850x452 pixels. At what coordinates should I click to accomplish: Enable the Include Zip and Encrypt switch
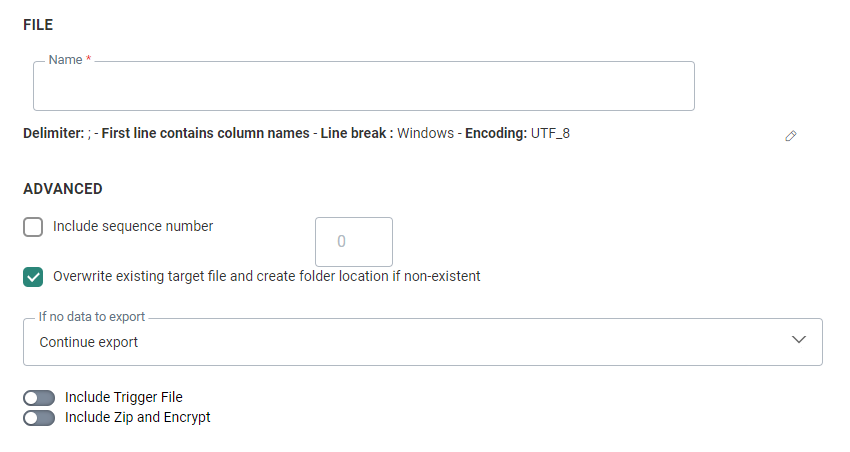coord(39,418)
